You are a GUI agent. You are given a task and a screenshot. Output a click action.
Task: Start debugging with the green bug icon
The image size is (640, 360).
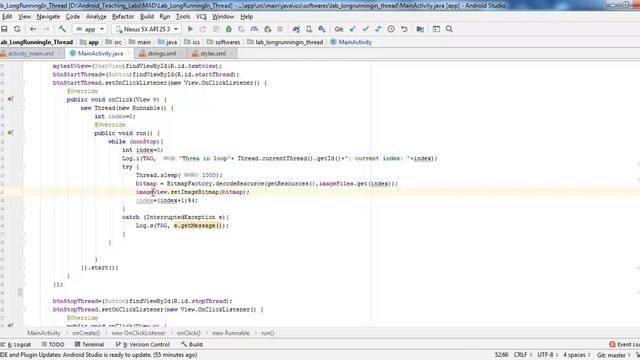229,29
